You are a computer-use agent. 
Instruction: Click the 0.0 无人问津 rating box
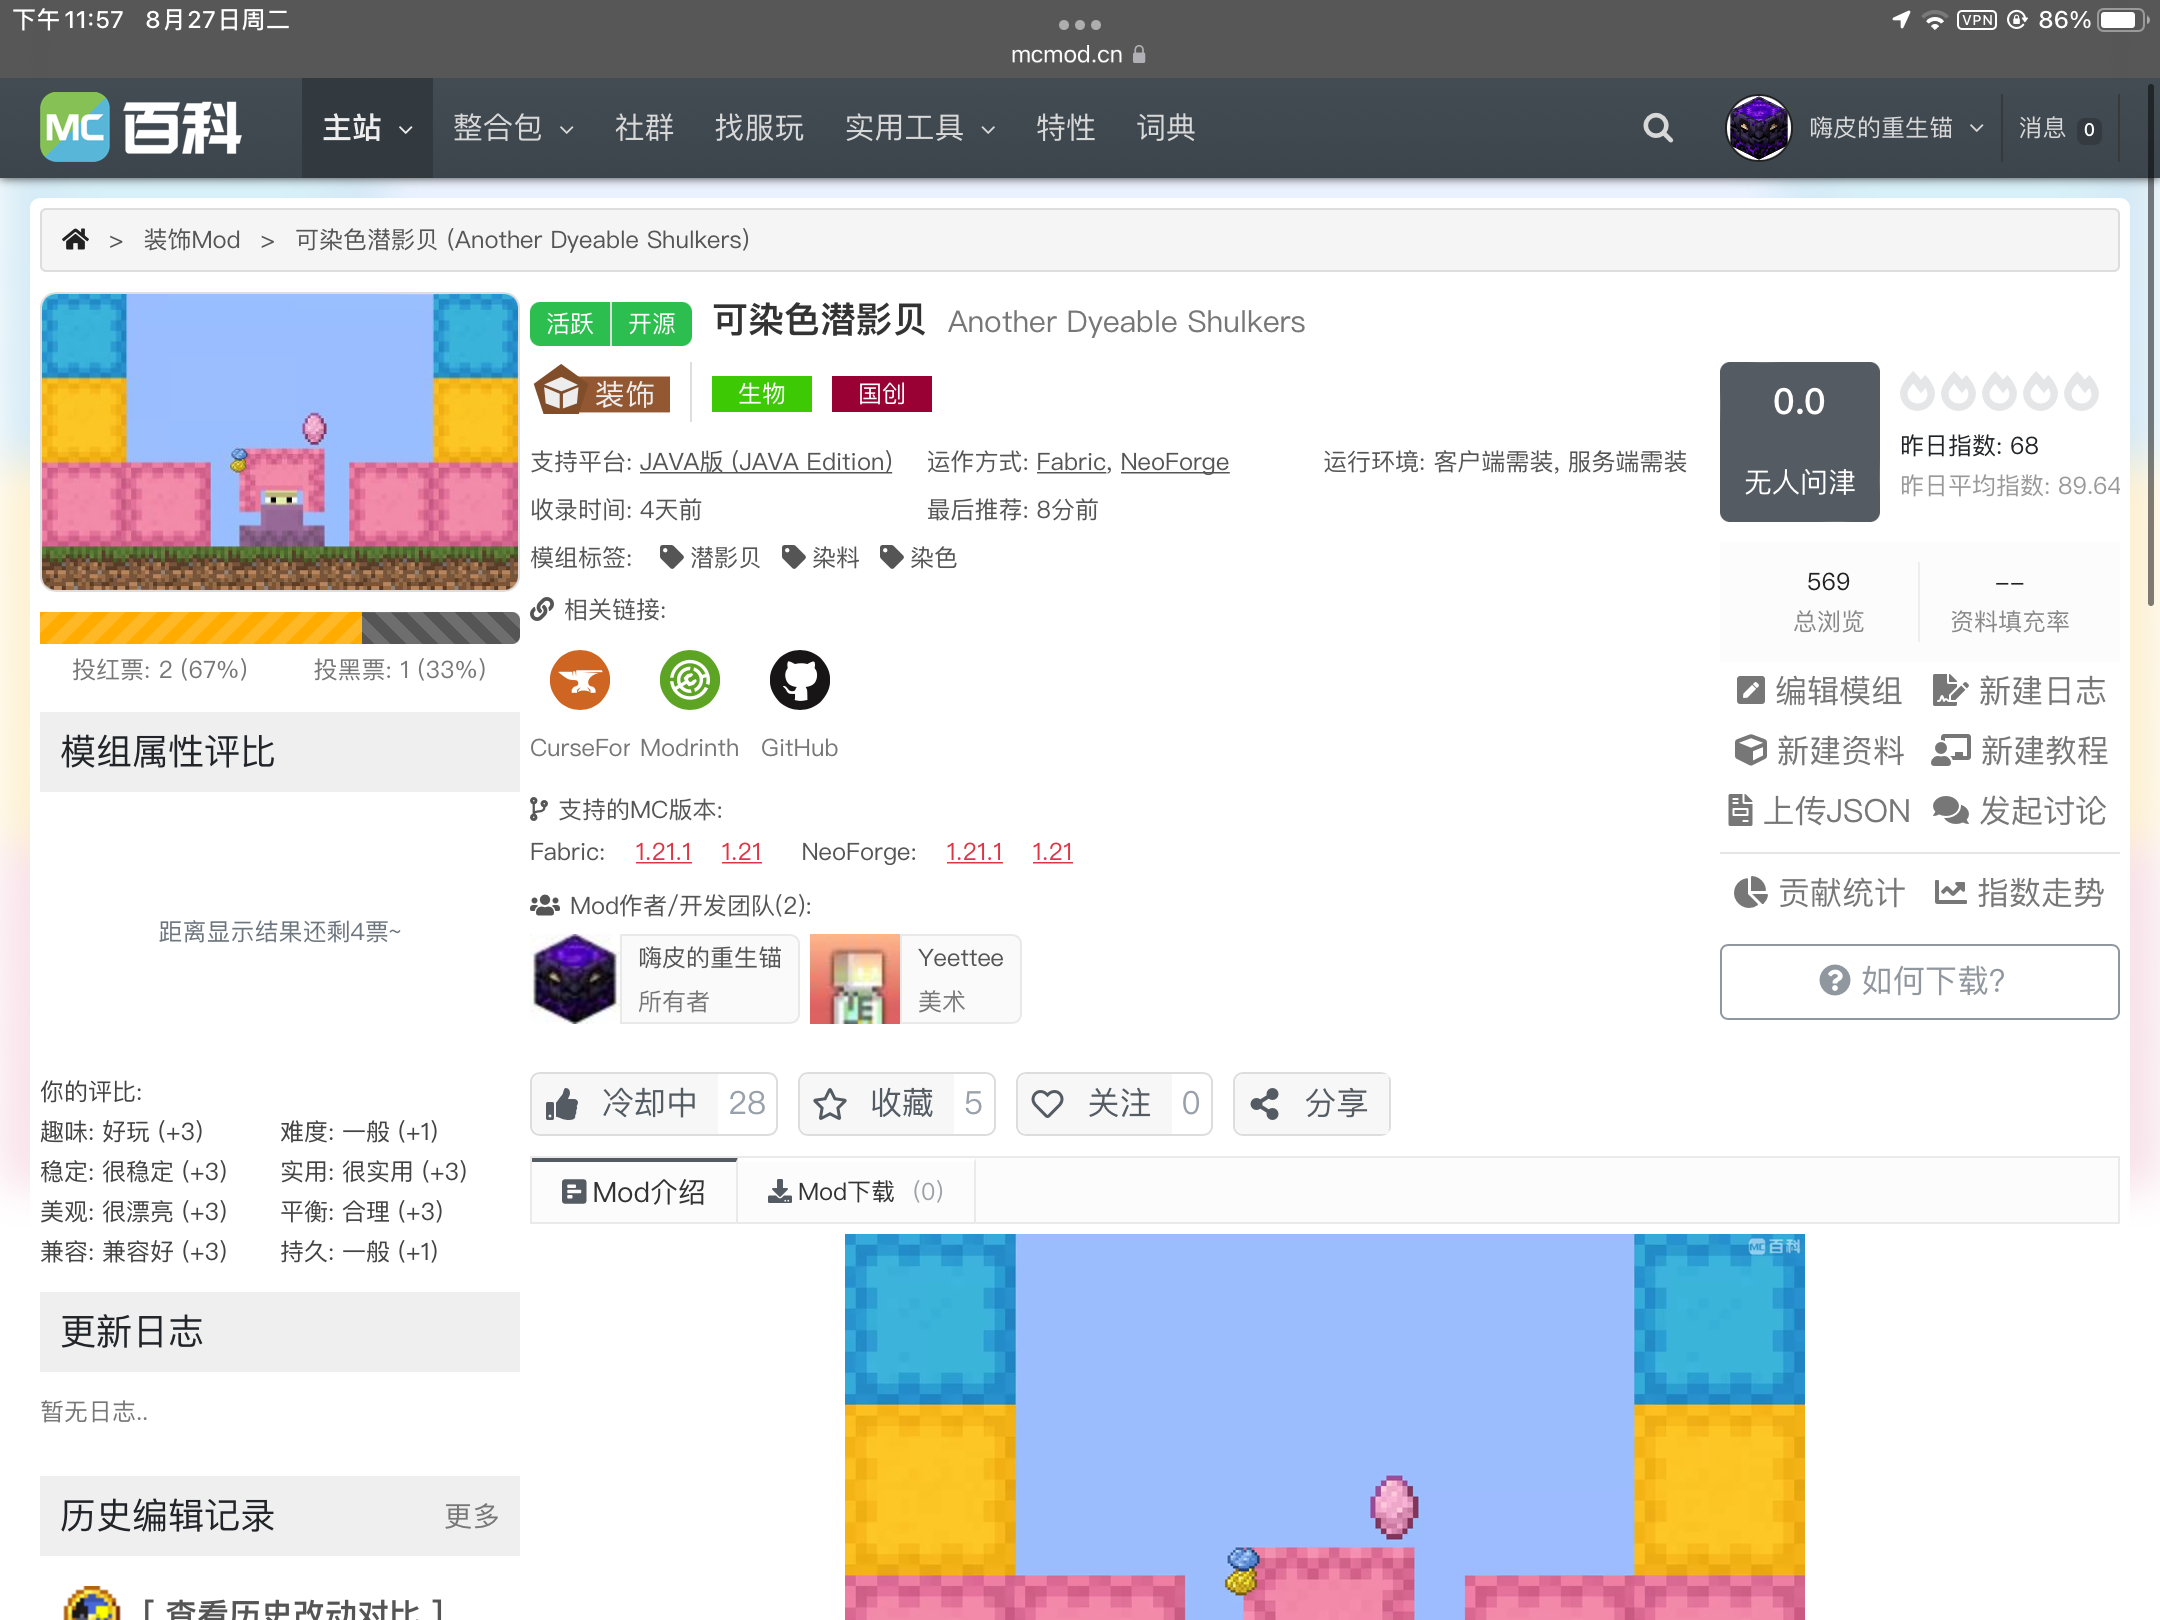coord(1799,441)
